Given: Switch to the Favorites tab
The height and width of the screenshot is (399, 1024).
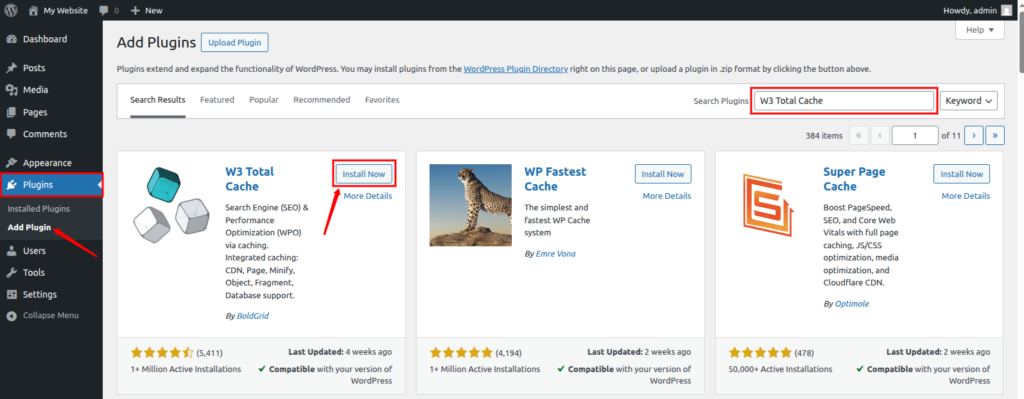Looking at the screenshot, I should tap(382, 100).
